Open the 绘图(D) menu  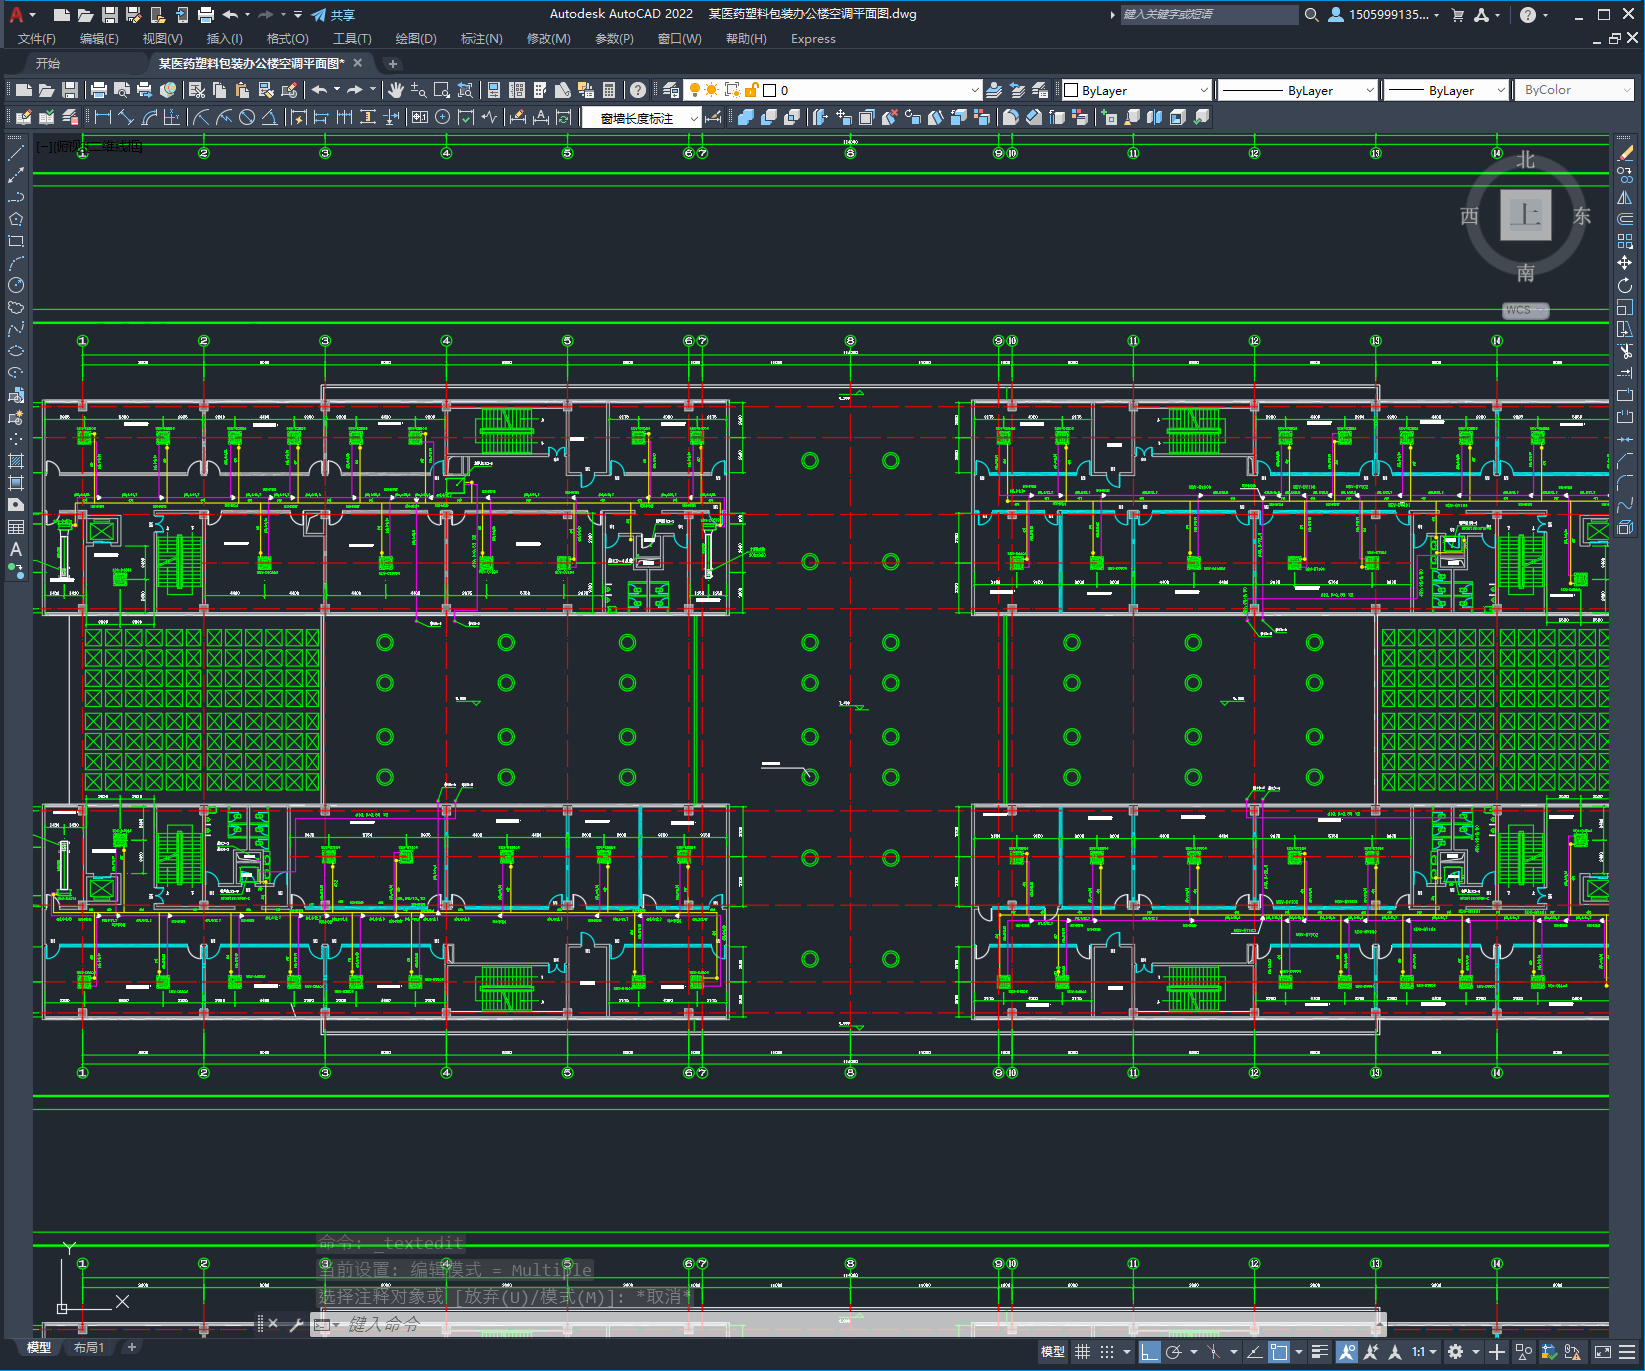(416, 39)
